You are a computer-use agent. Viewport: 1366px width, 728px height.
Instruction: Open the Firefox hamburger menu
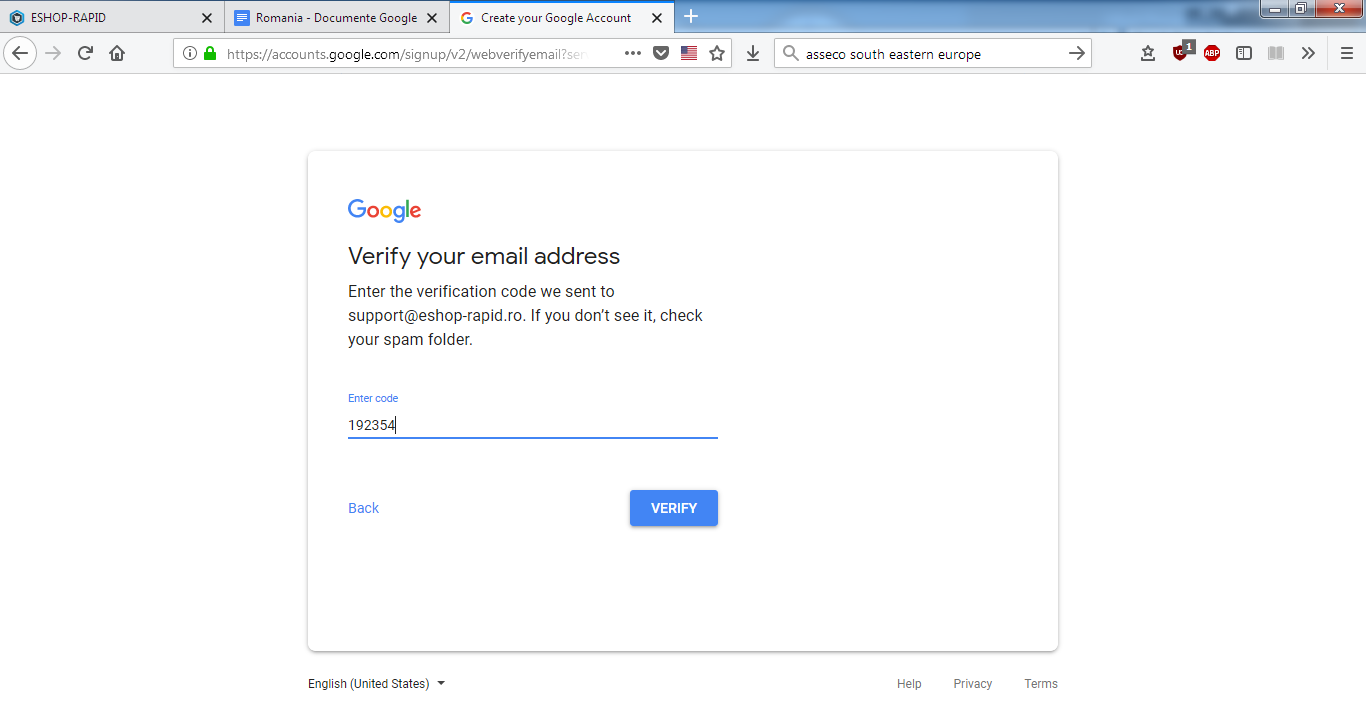(1347, 53)
